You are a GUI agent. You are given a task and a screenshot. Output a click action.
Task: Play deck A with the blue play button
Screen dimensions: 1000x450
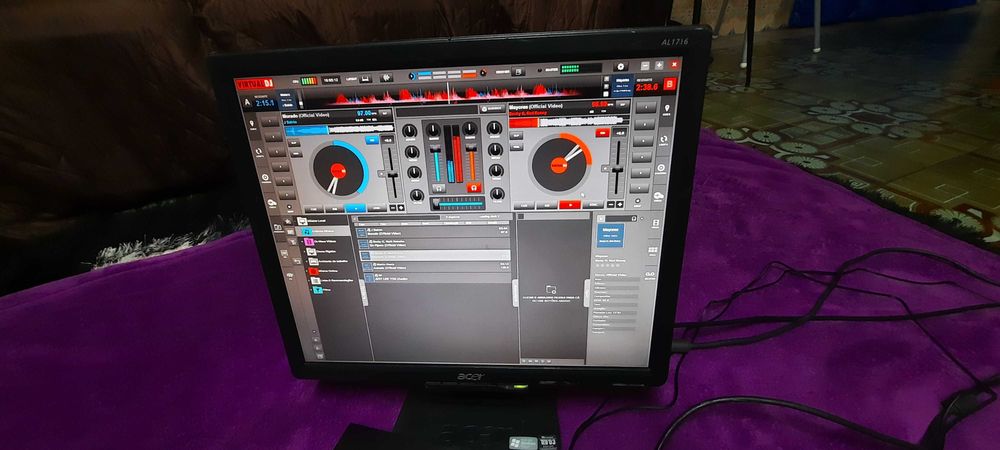[x=355, y=208]
